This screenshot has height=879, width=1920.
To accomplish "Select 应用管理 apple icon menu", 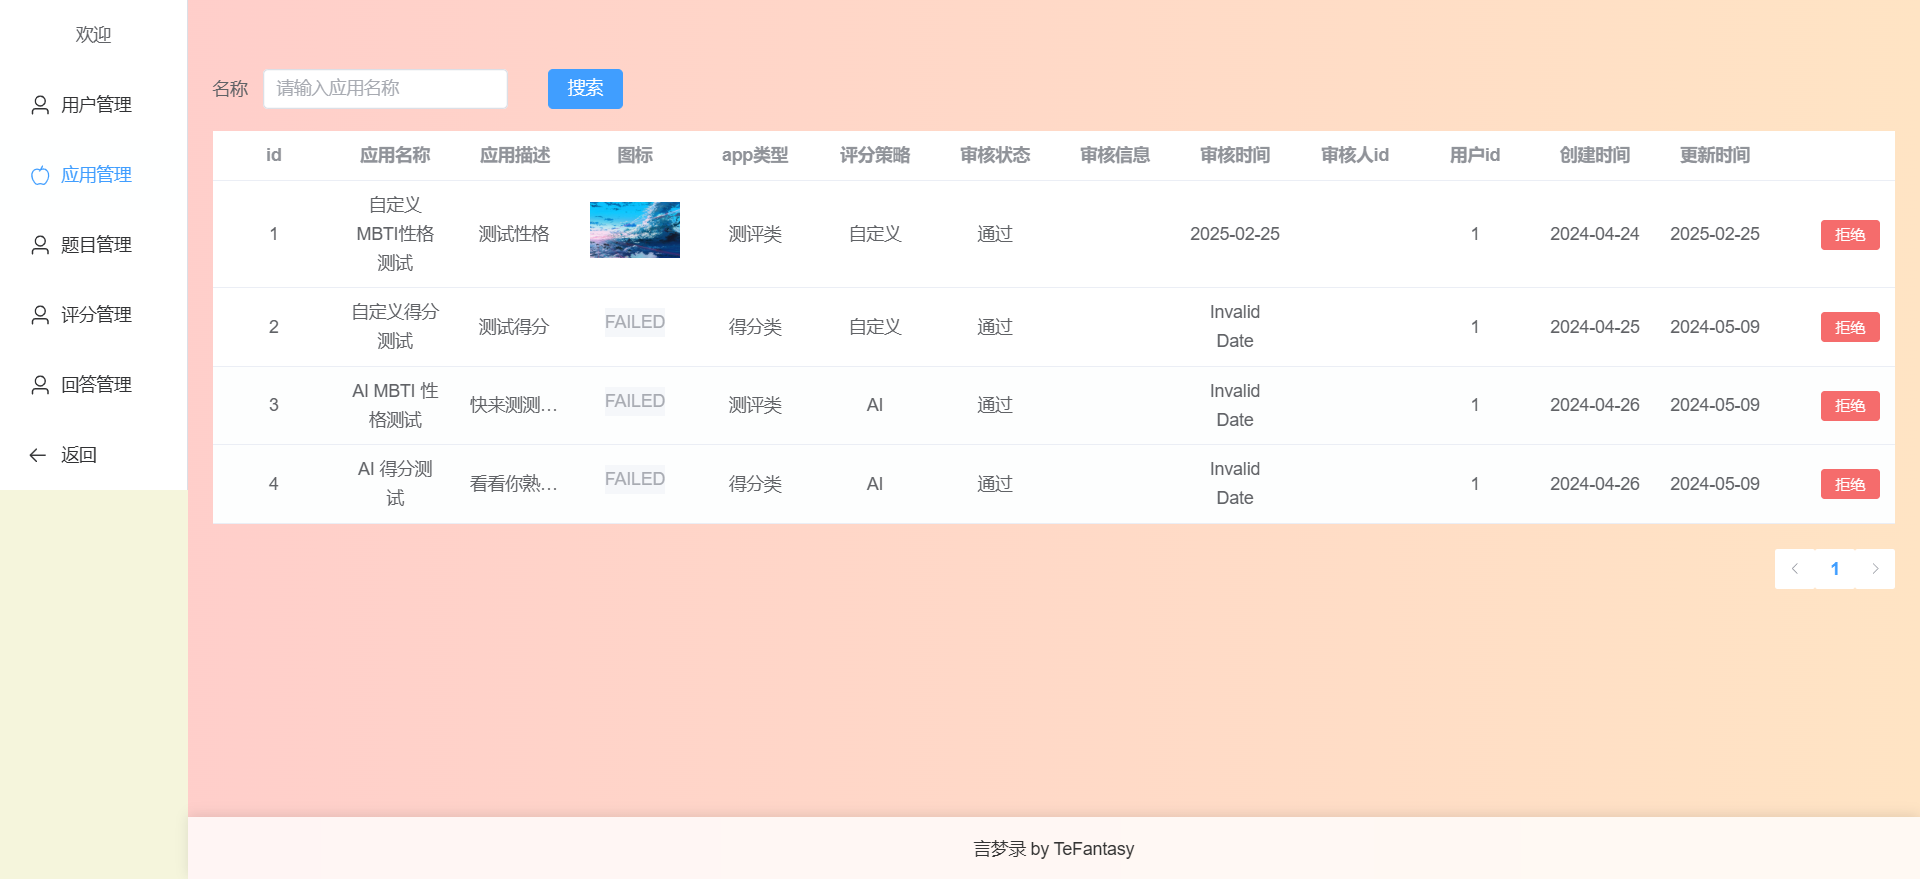I will click(x=93, y=175).
